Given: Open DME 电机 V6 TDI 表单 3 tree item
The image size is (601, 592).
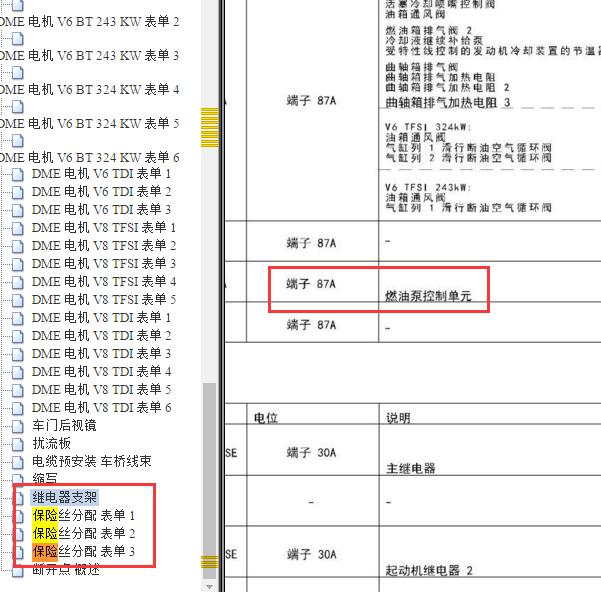Looking at the screenshot, I should pos(101,210).
